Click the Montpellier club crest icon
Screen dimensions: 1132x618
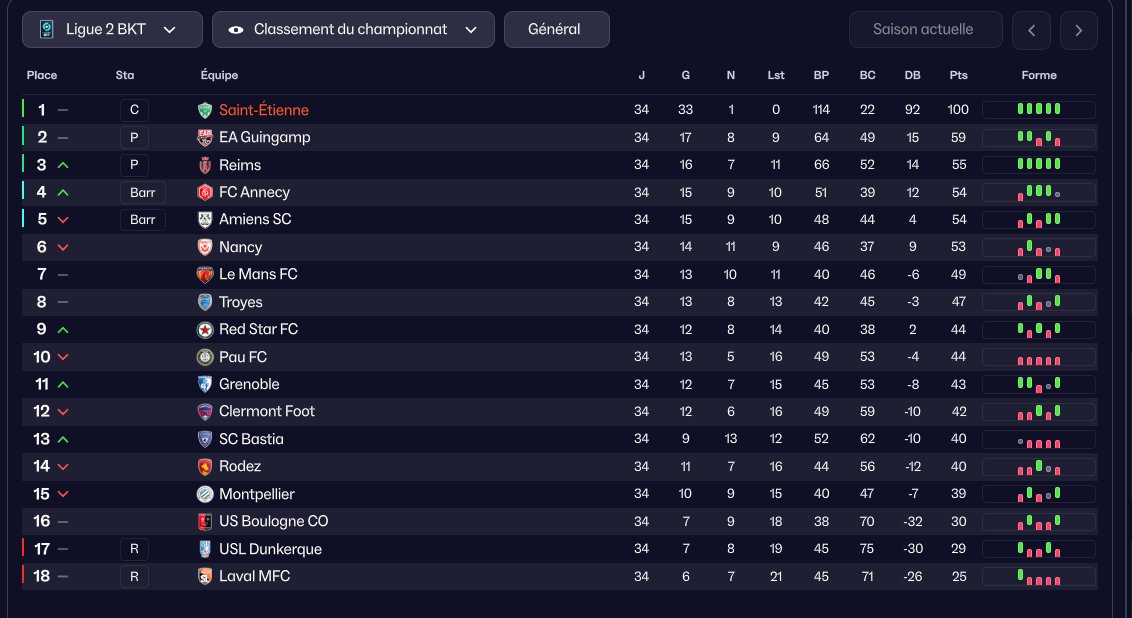(x=205, y=494)
